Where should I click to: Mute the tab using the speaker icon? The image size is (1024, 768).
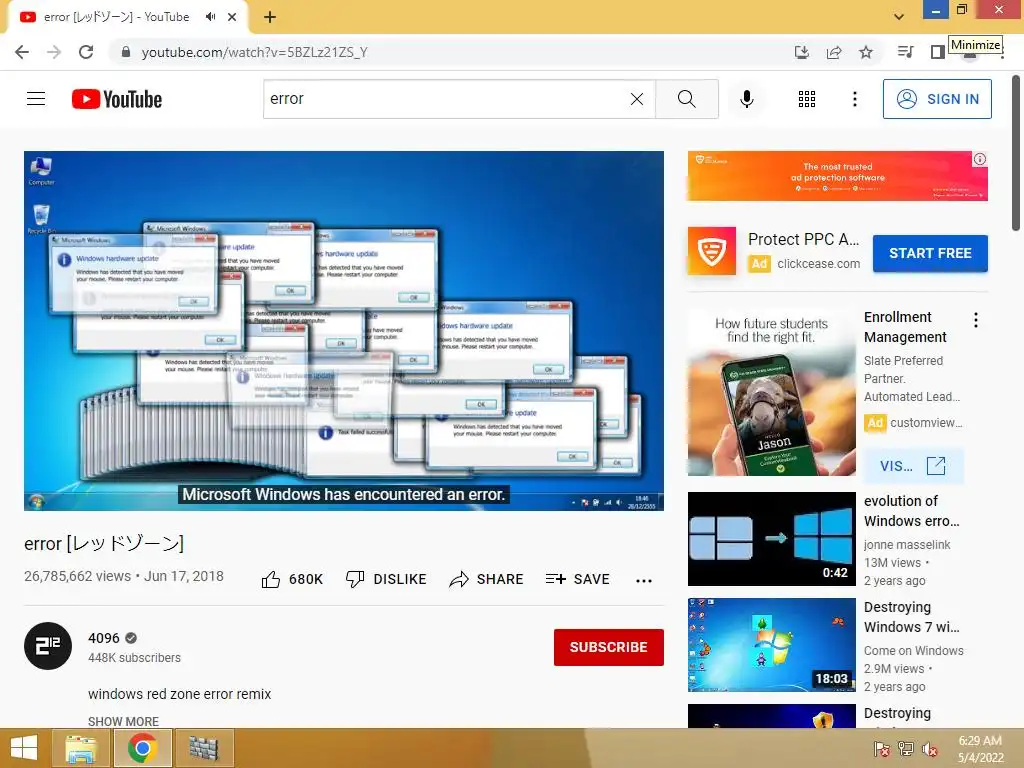coord(210,17)
